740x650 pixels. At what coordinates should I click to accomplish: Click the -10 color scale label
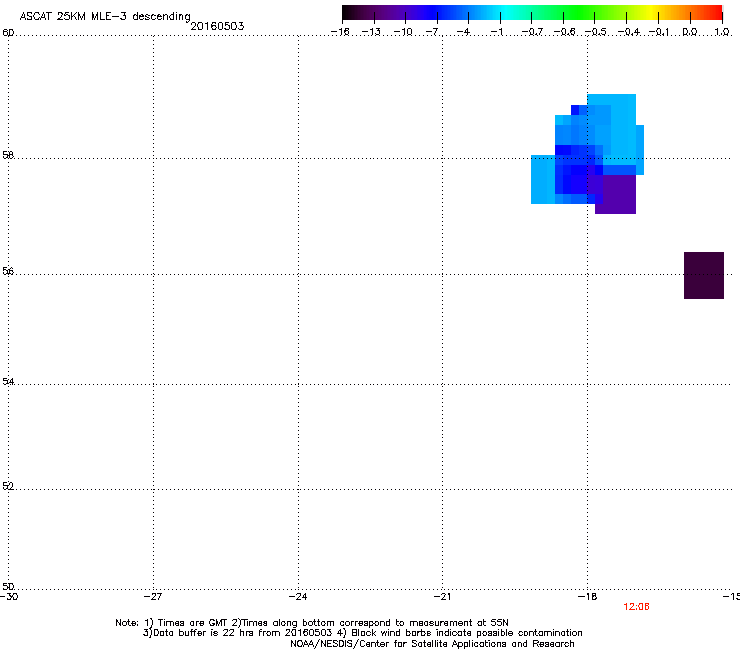click(403, 32)
